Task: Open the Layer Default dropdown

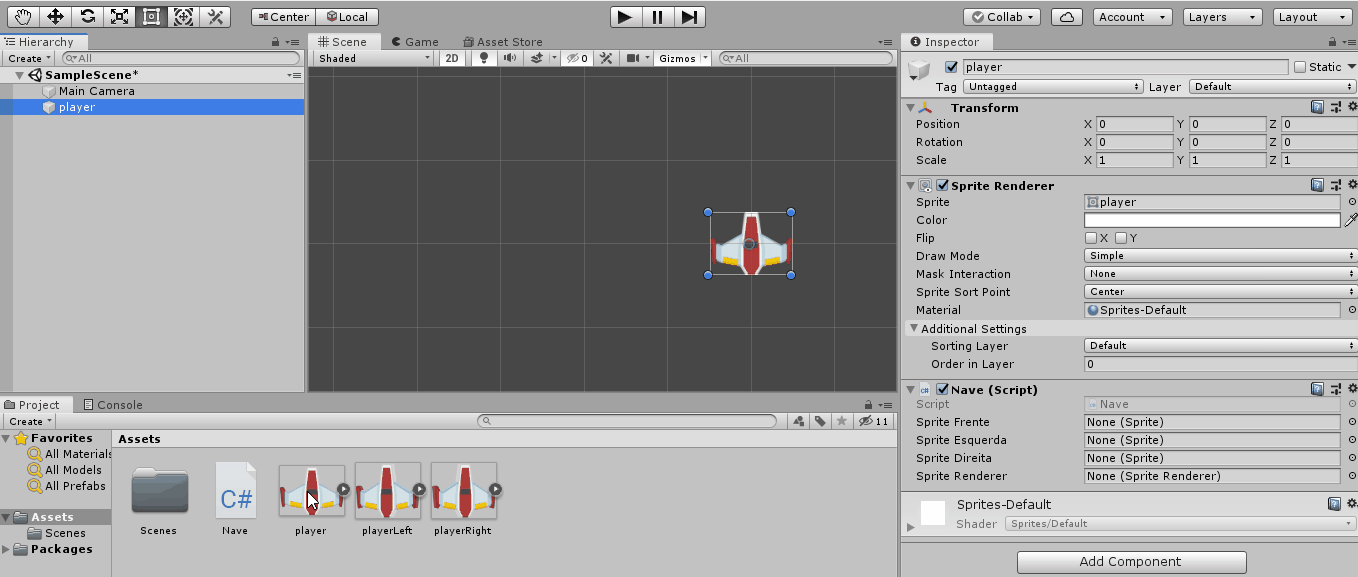Action: click(1273, 87)
